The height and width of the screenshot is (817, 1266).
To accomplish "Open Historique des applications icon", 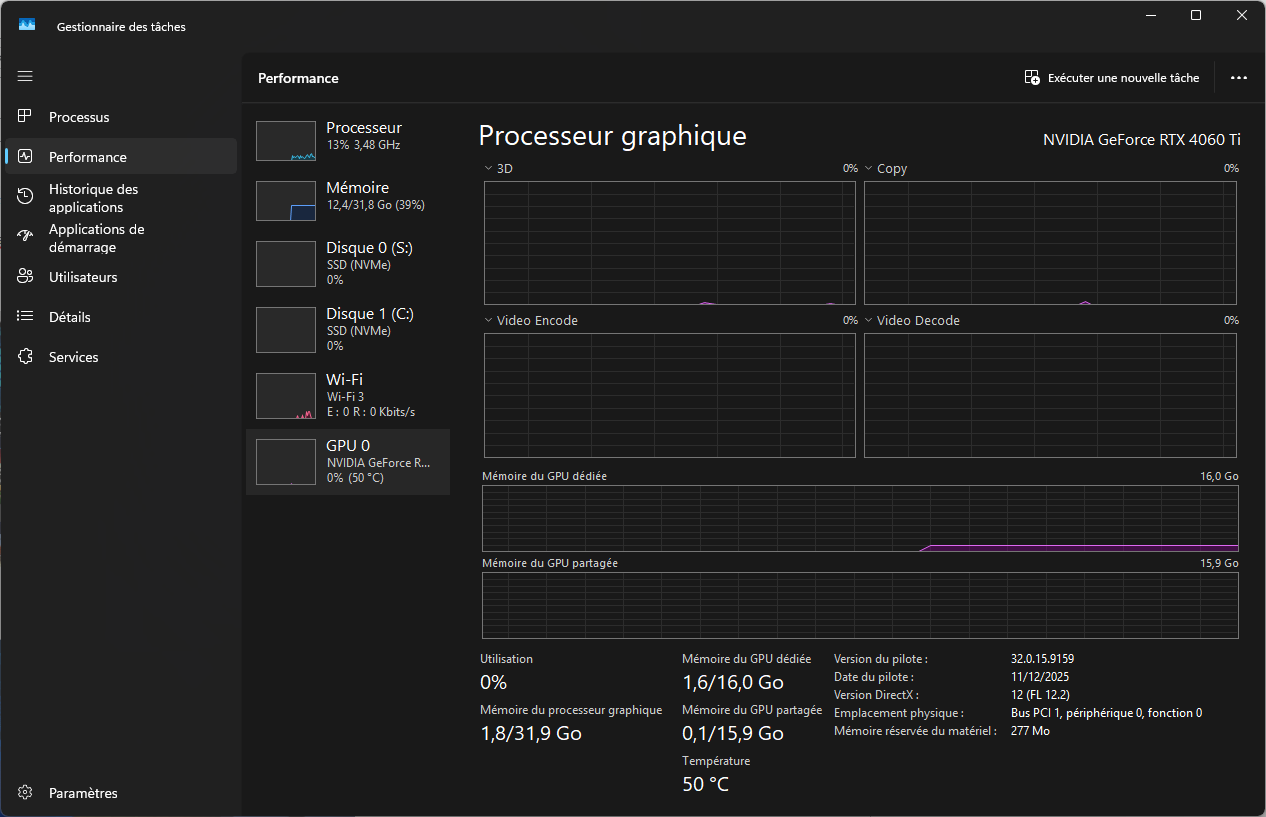I will (26, 197).
